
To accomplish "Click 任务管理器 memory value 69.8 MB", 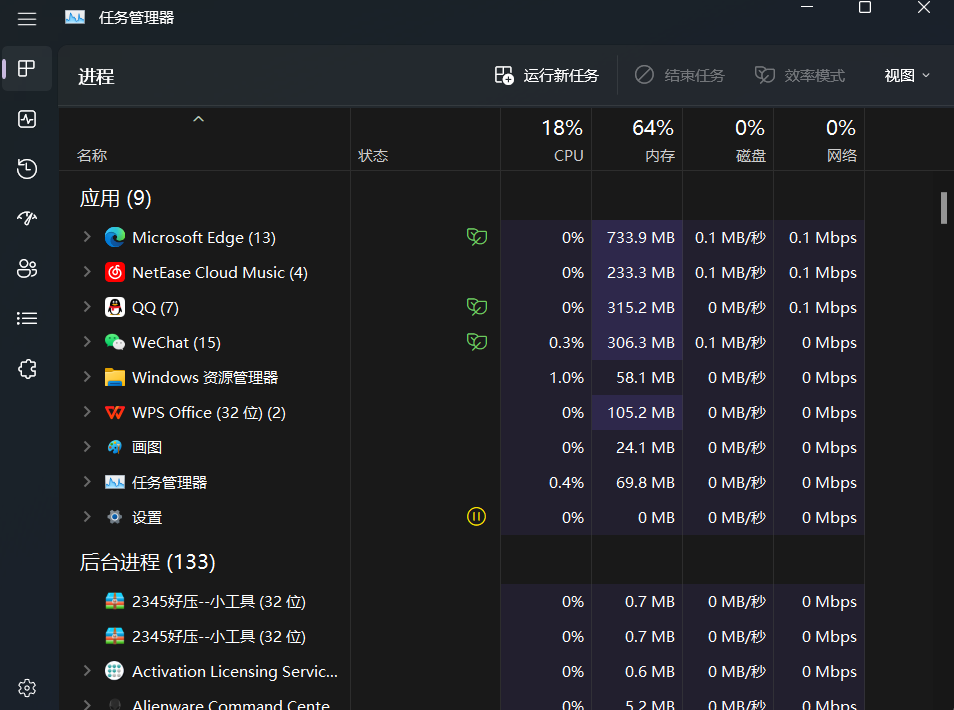I will coord(645,482).
